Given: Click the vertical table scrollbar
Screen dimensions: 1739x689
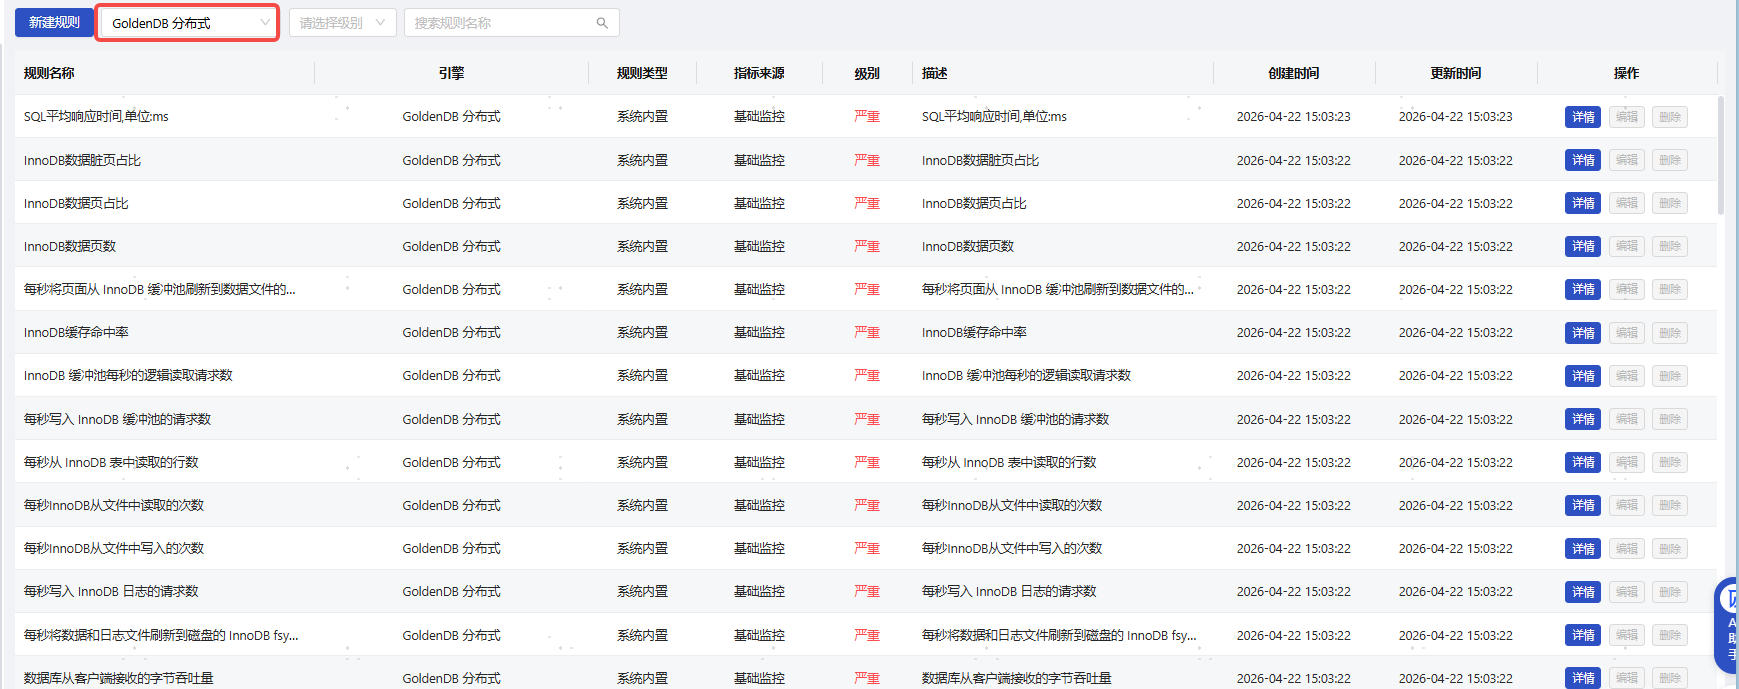Looking at the screenshot, I should (1721, 155).
